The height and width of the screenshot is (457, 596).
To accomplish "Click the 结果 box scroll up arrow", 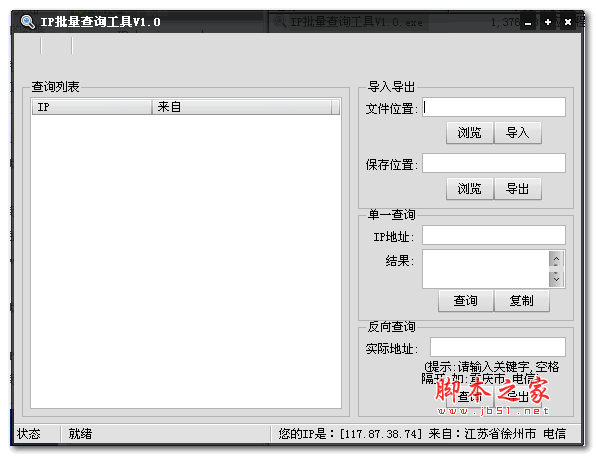I will click(556, 259).
